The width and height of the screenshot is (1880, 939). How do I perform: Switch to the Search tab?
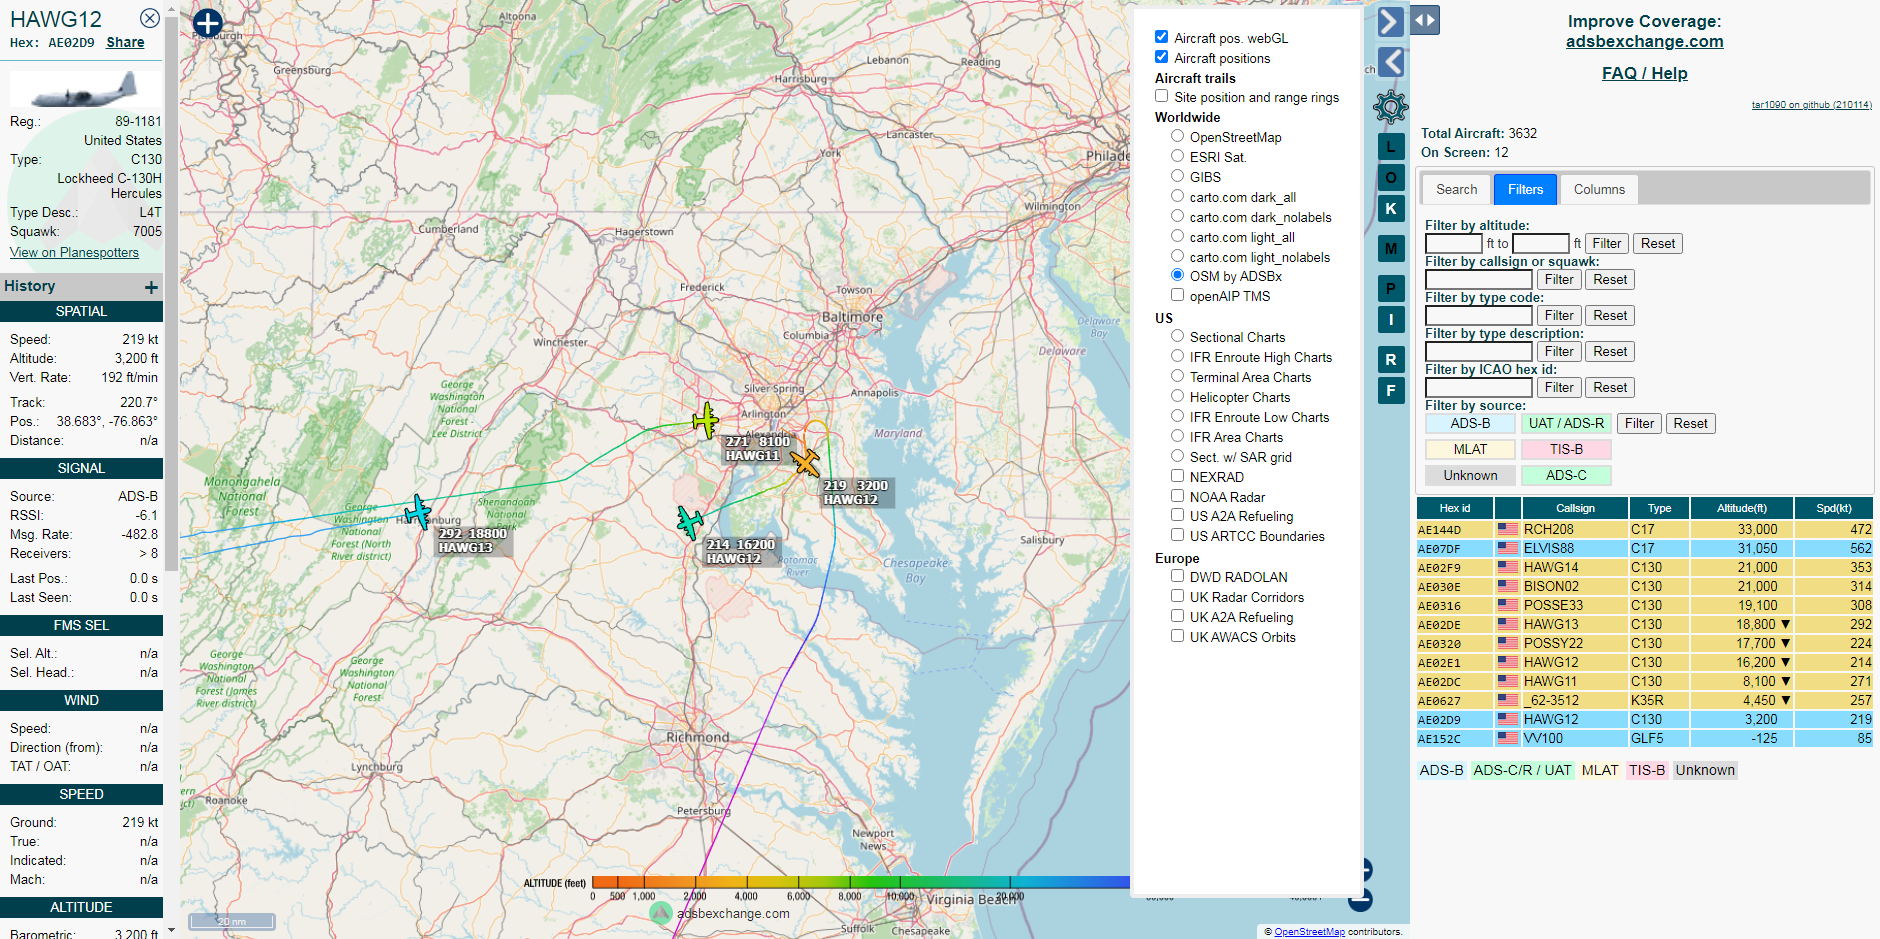coord(1456,189)
